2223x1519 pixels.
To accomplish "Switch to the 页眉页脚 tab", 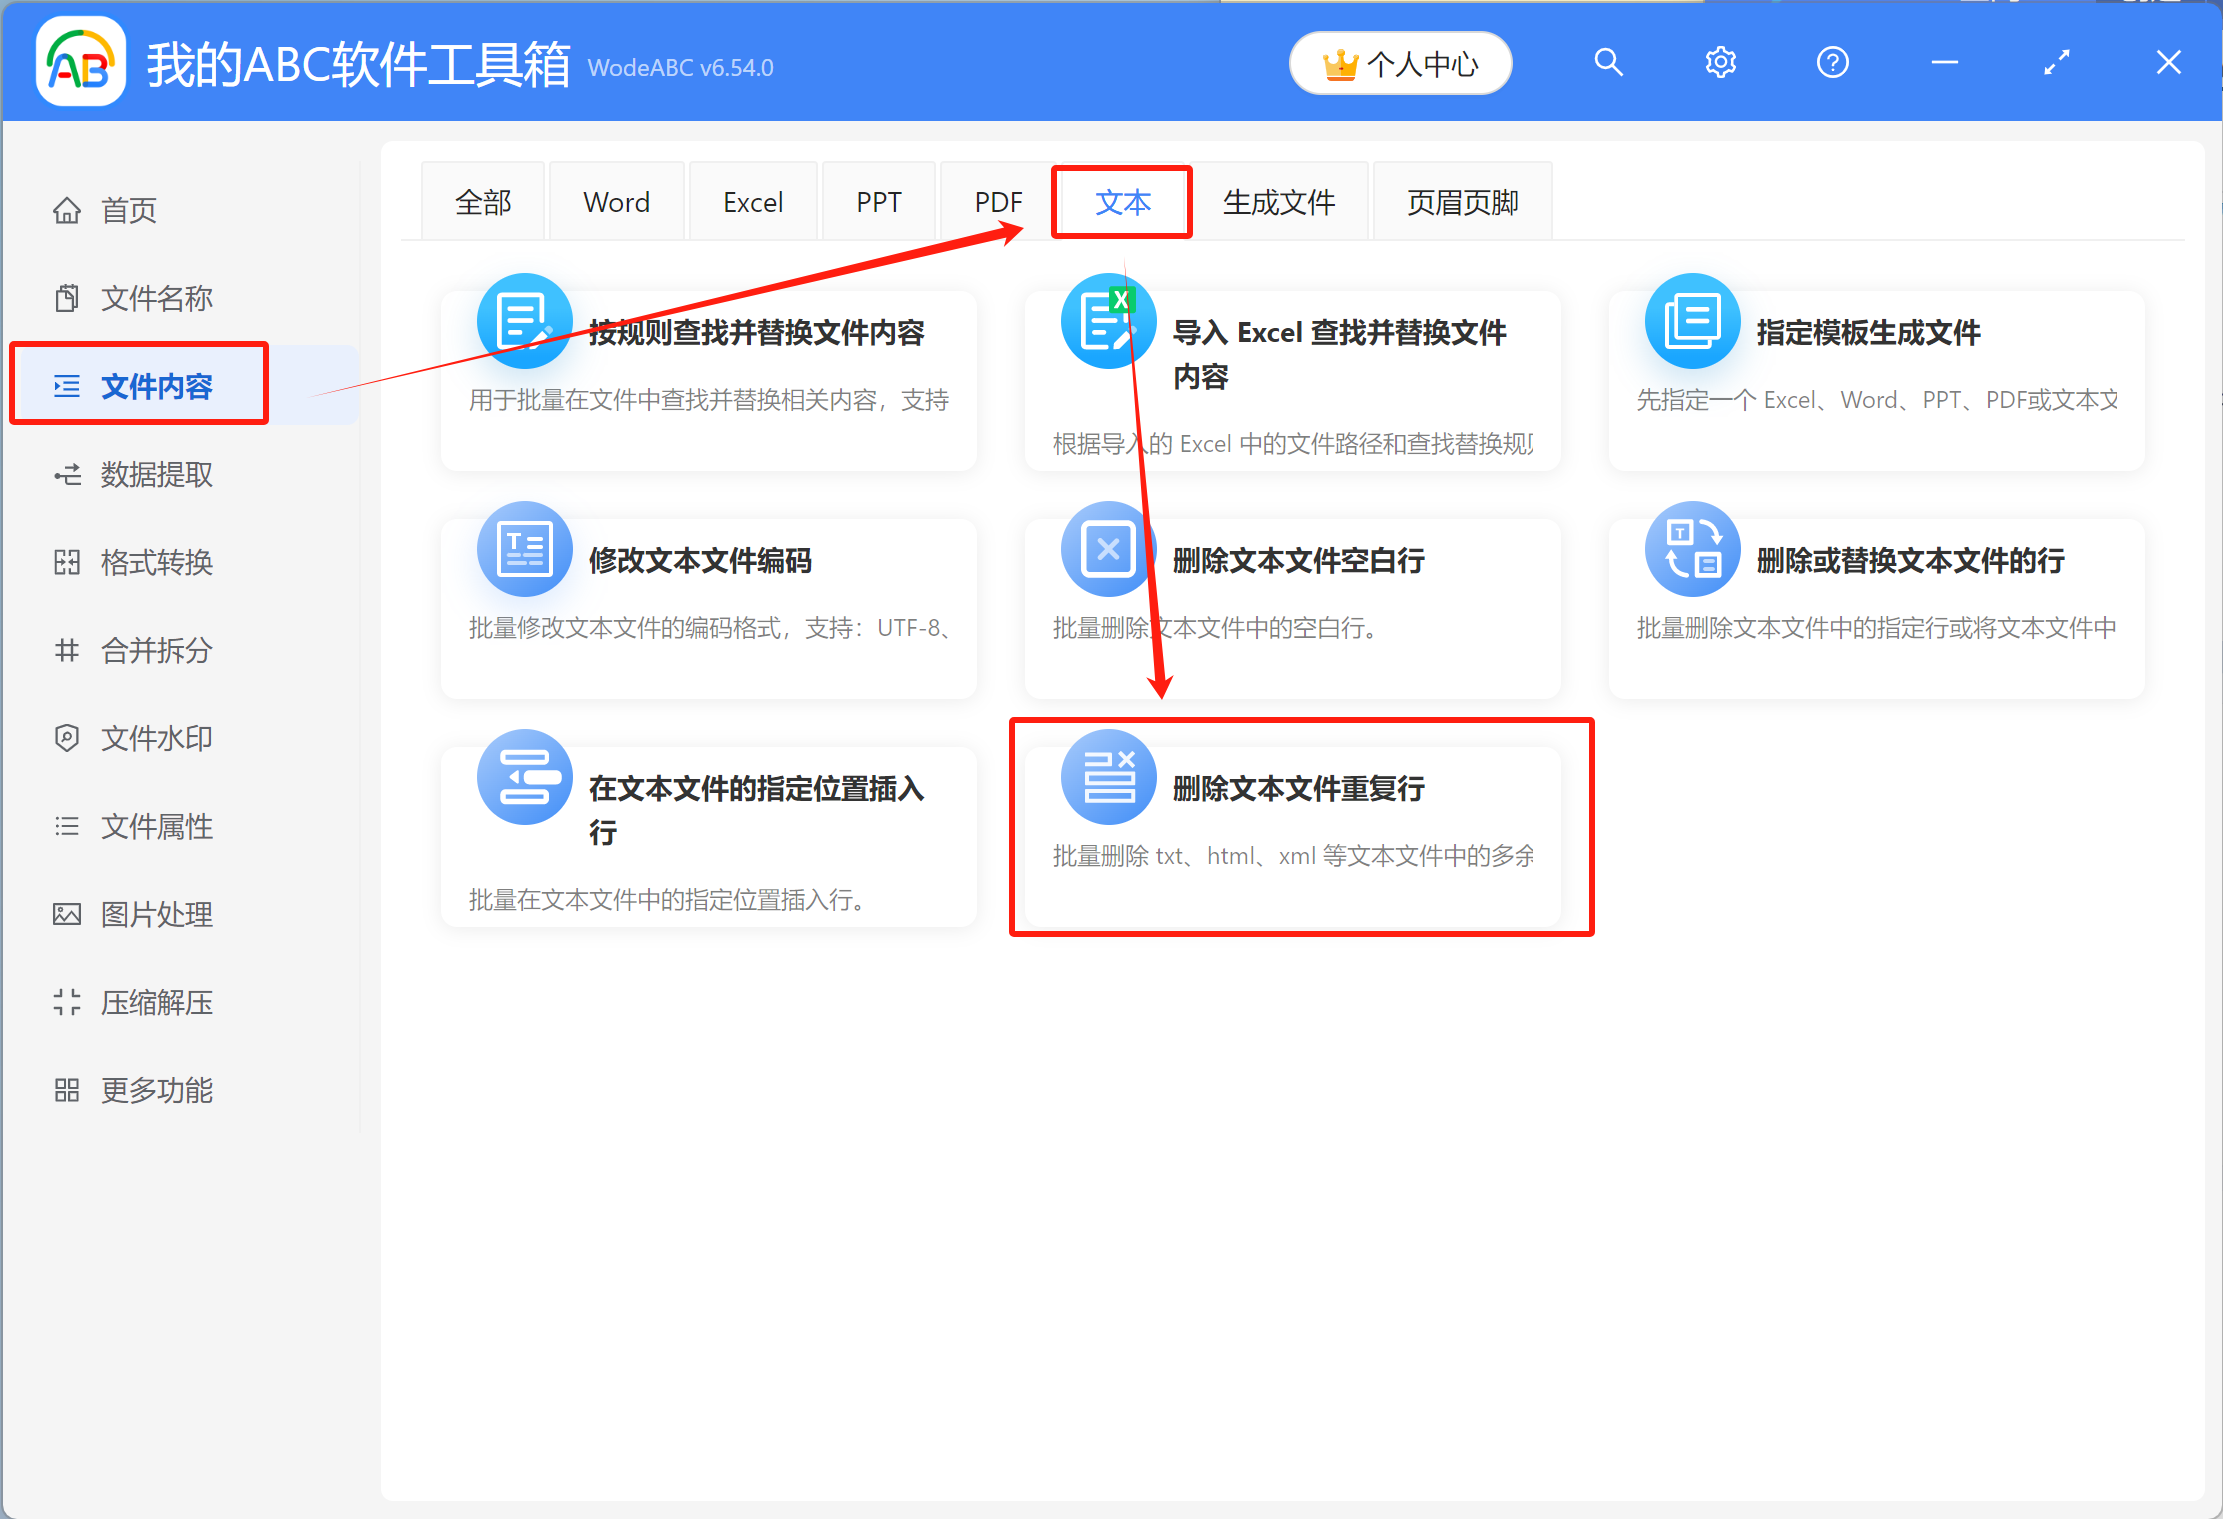I will pyautogui.click(x=1462, y=201).
